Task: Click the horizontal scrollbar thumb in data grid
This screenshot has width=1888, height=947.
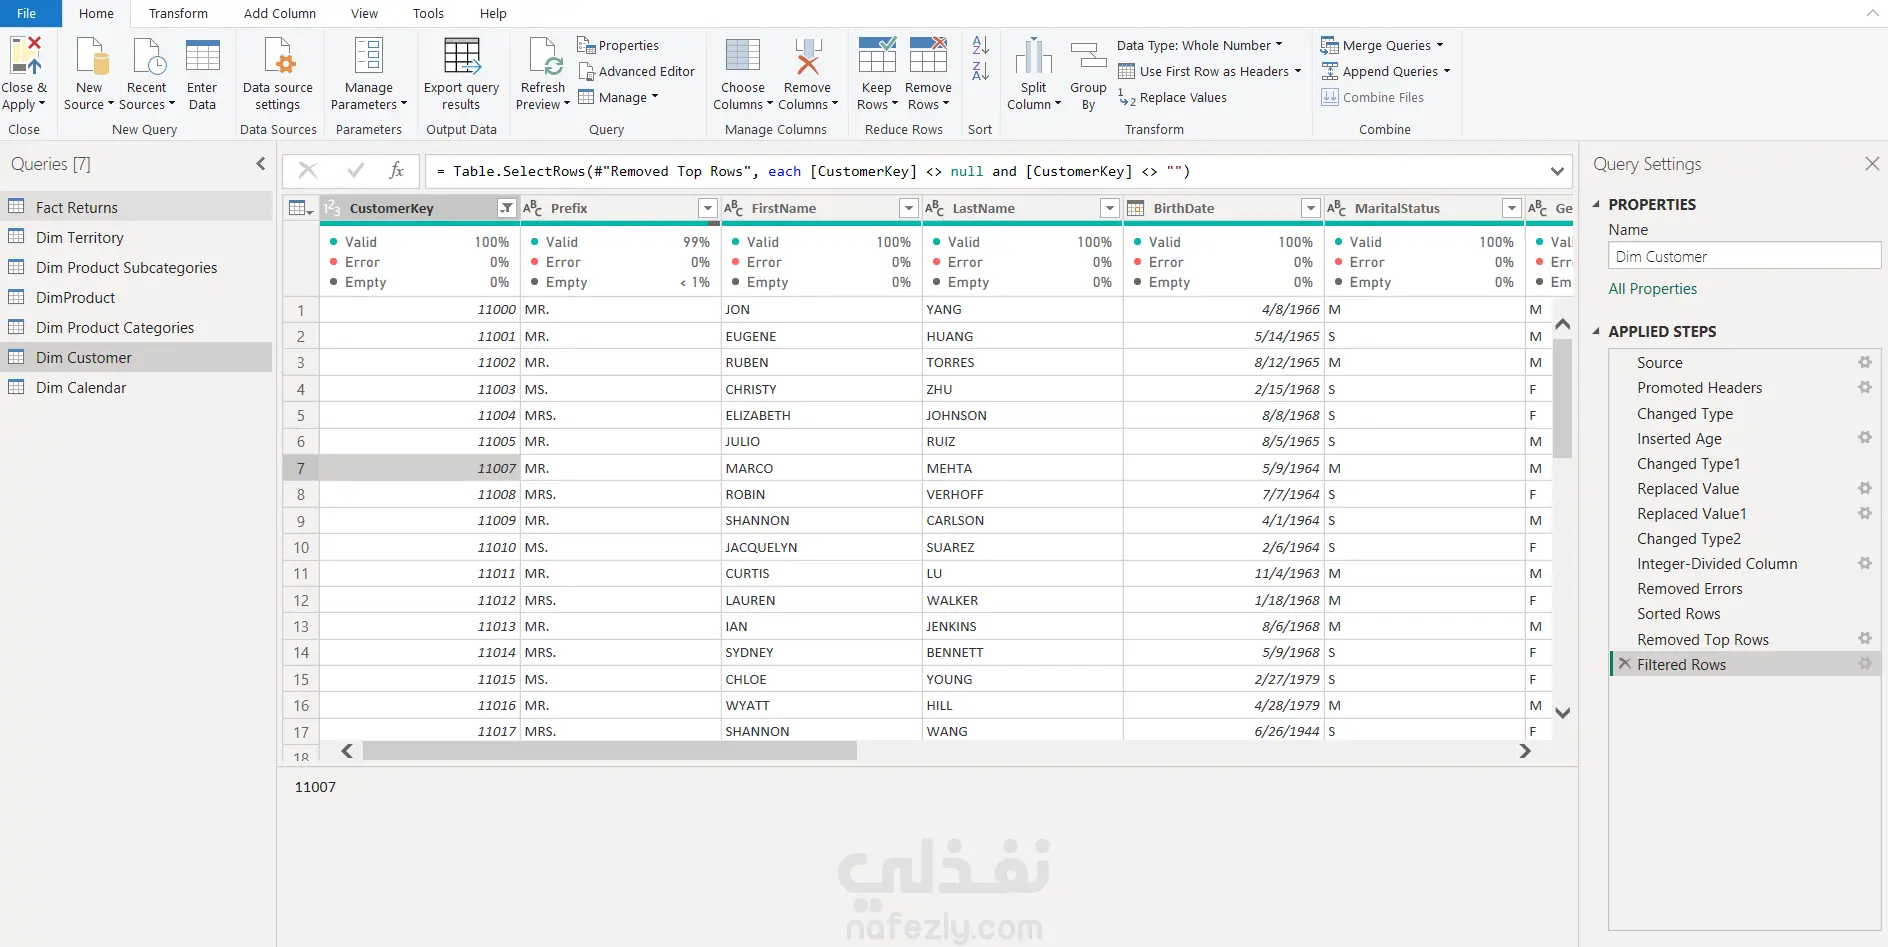Action: (x=610, y=750)
